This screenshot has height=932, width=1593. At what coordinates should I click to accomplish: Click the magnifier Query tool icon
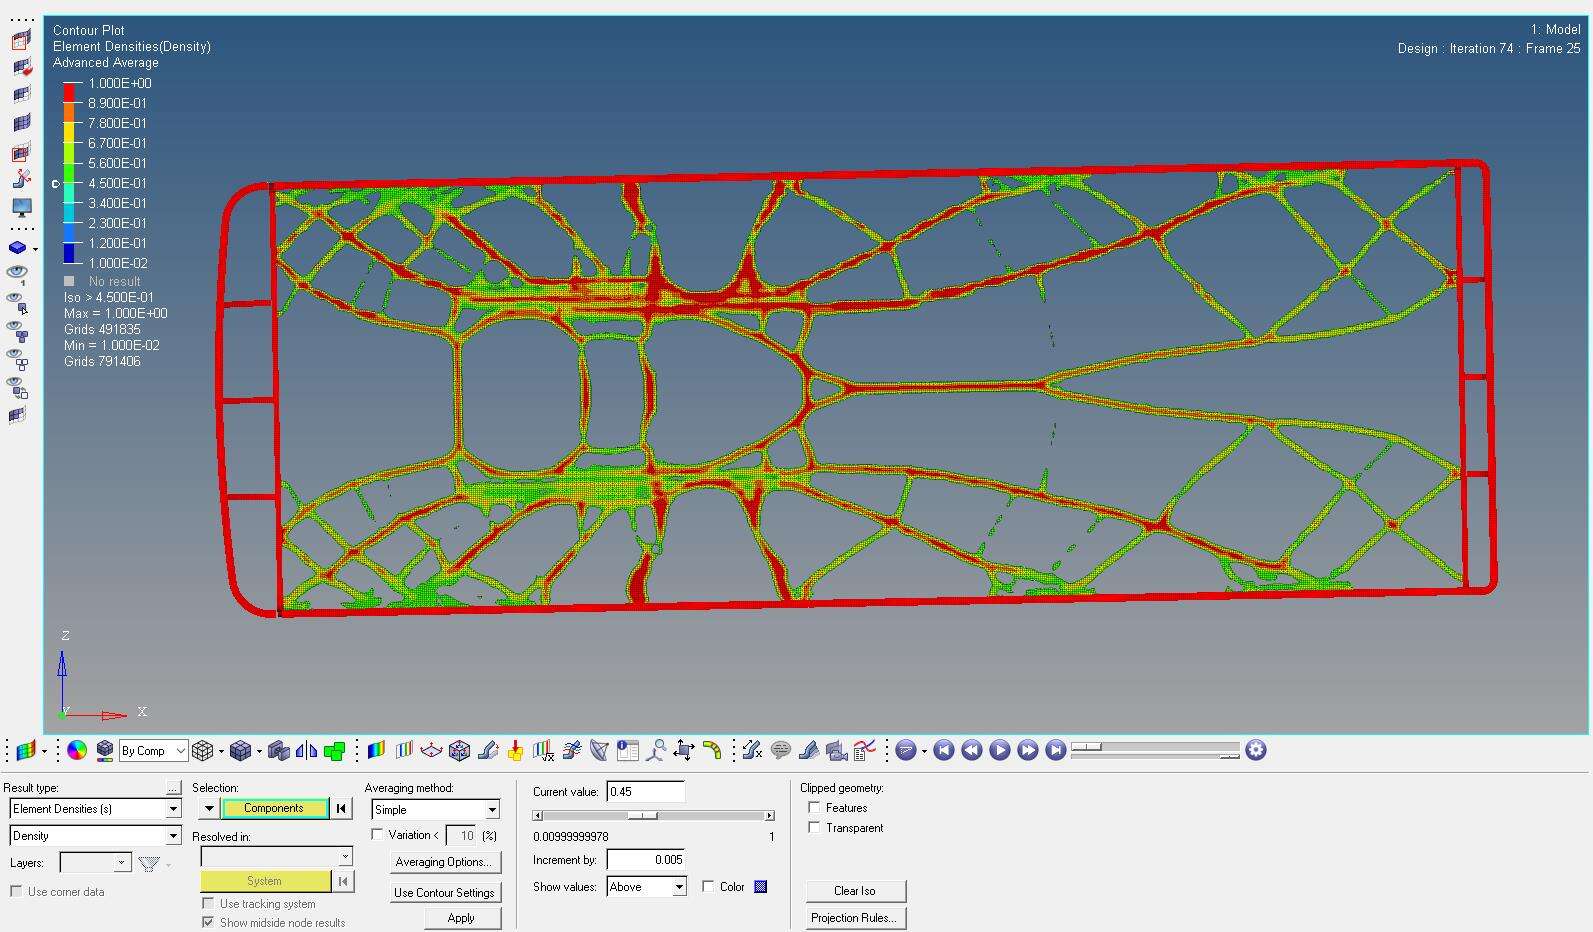[657, 750]
